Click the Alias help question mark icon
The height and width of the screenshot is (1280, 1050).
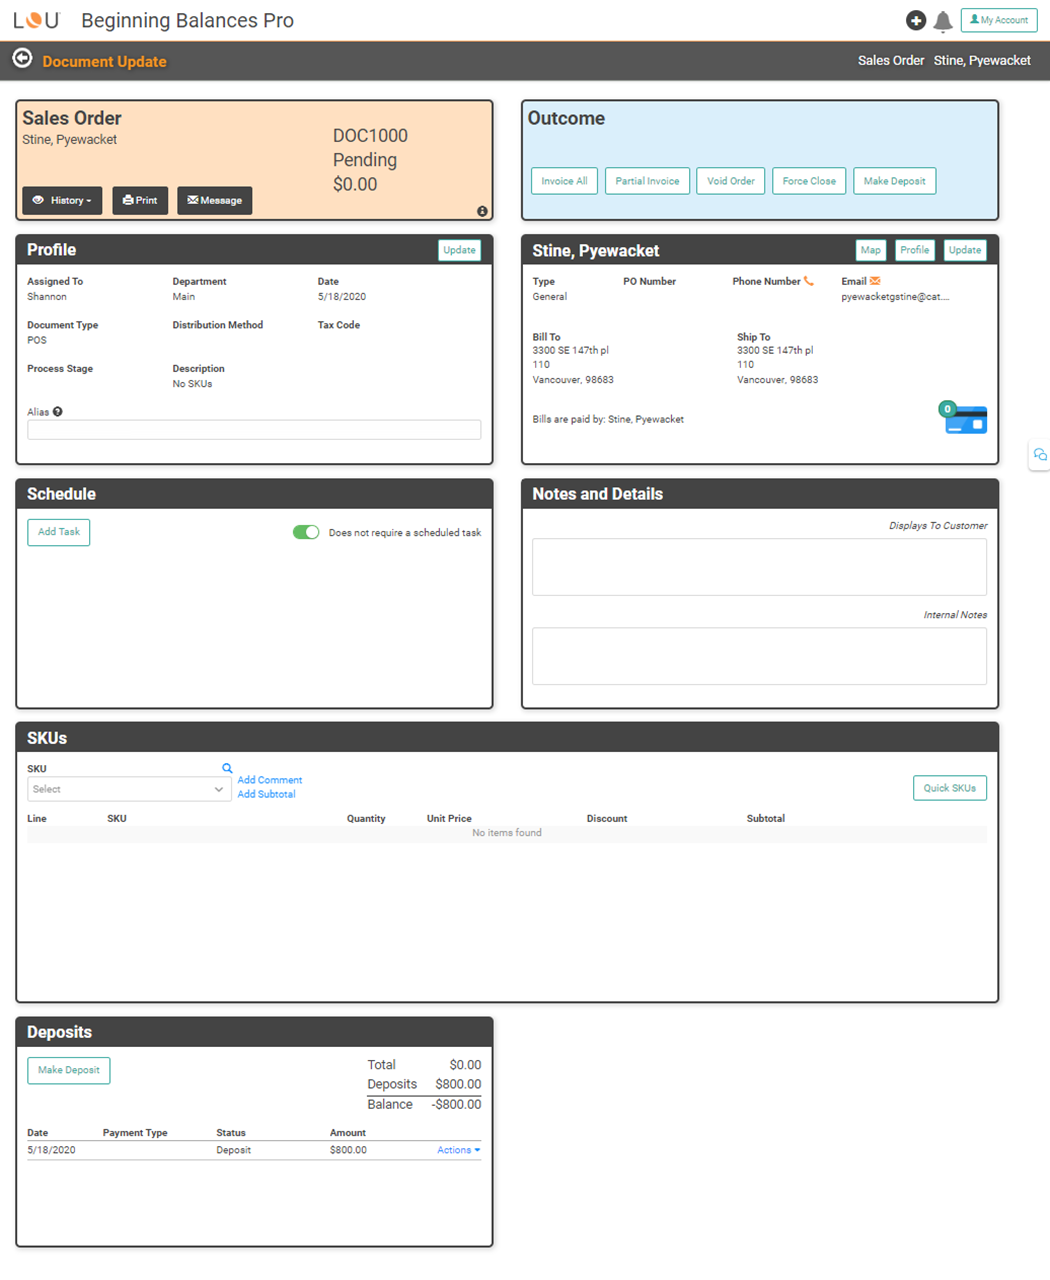click(58, 412)
